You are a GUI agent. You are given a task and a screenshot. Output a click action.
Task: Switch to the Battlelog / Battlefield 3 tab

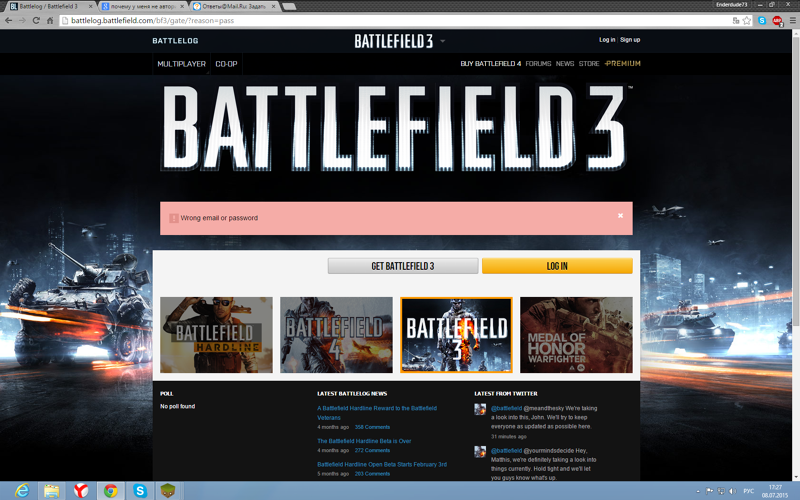[x=50, y=6]
